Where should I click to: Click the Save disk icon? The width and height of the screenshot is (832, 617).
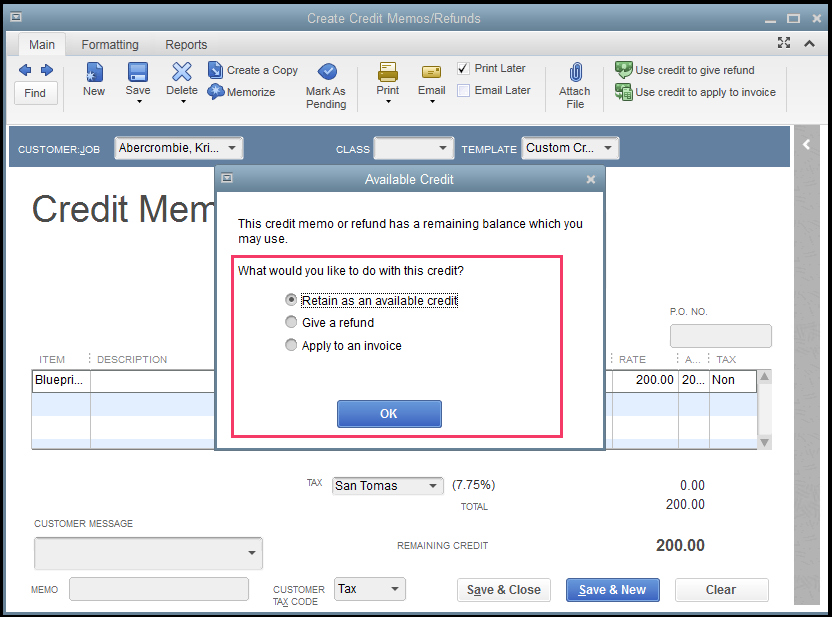point(138,73)
